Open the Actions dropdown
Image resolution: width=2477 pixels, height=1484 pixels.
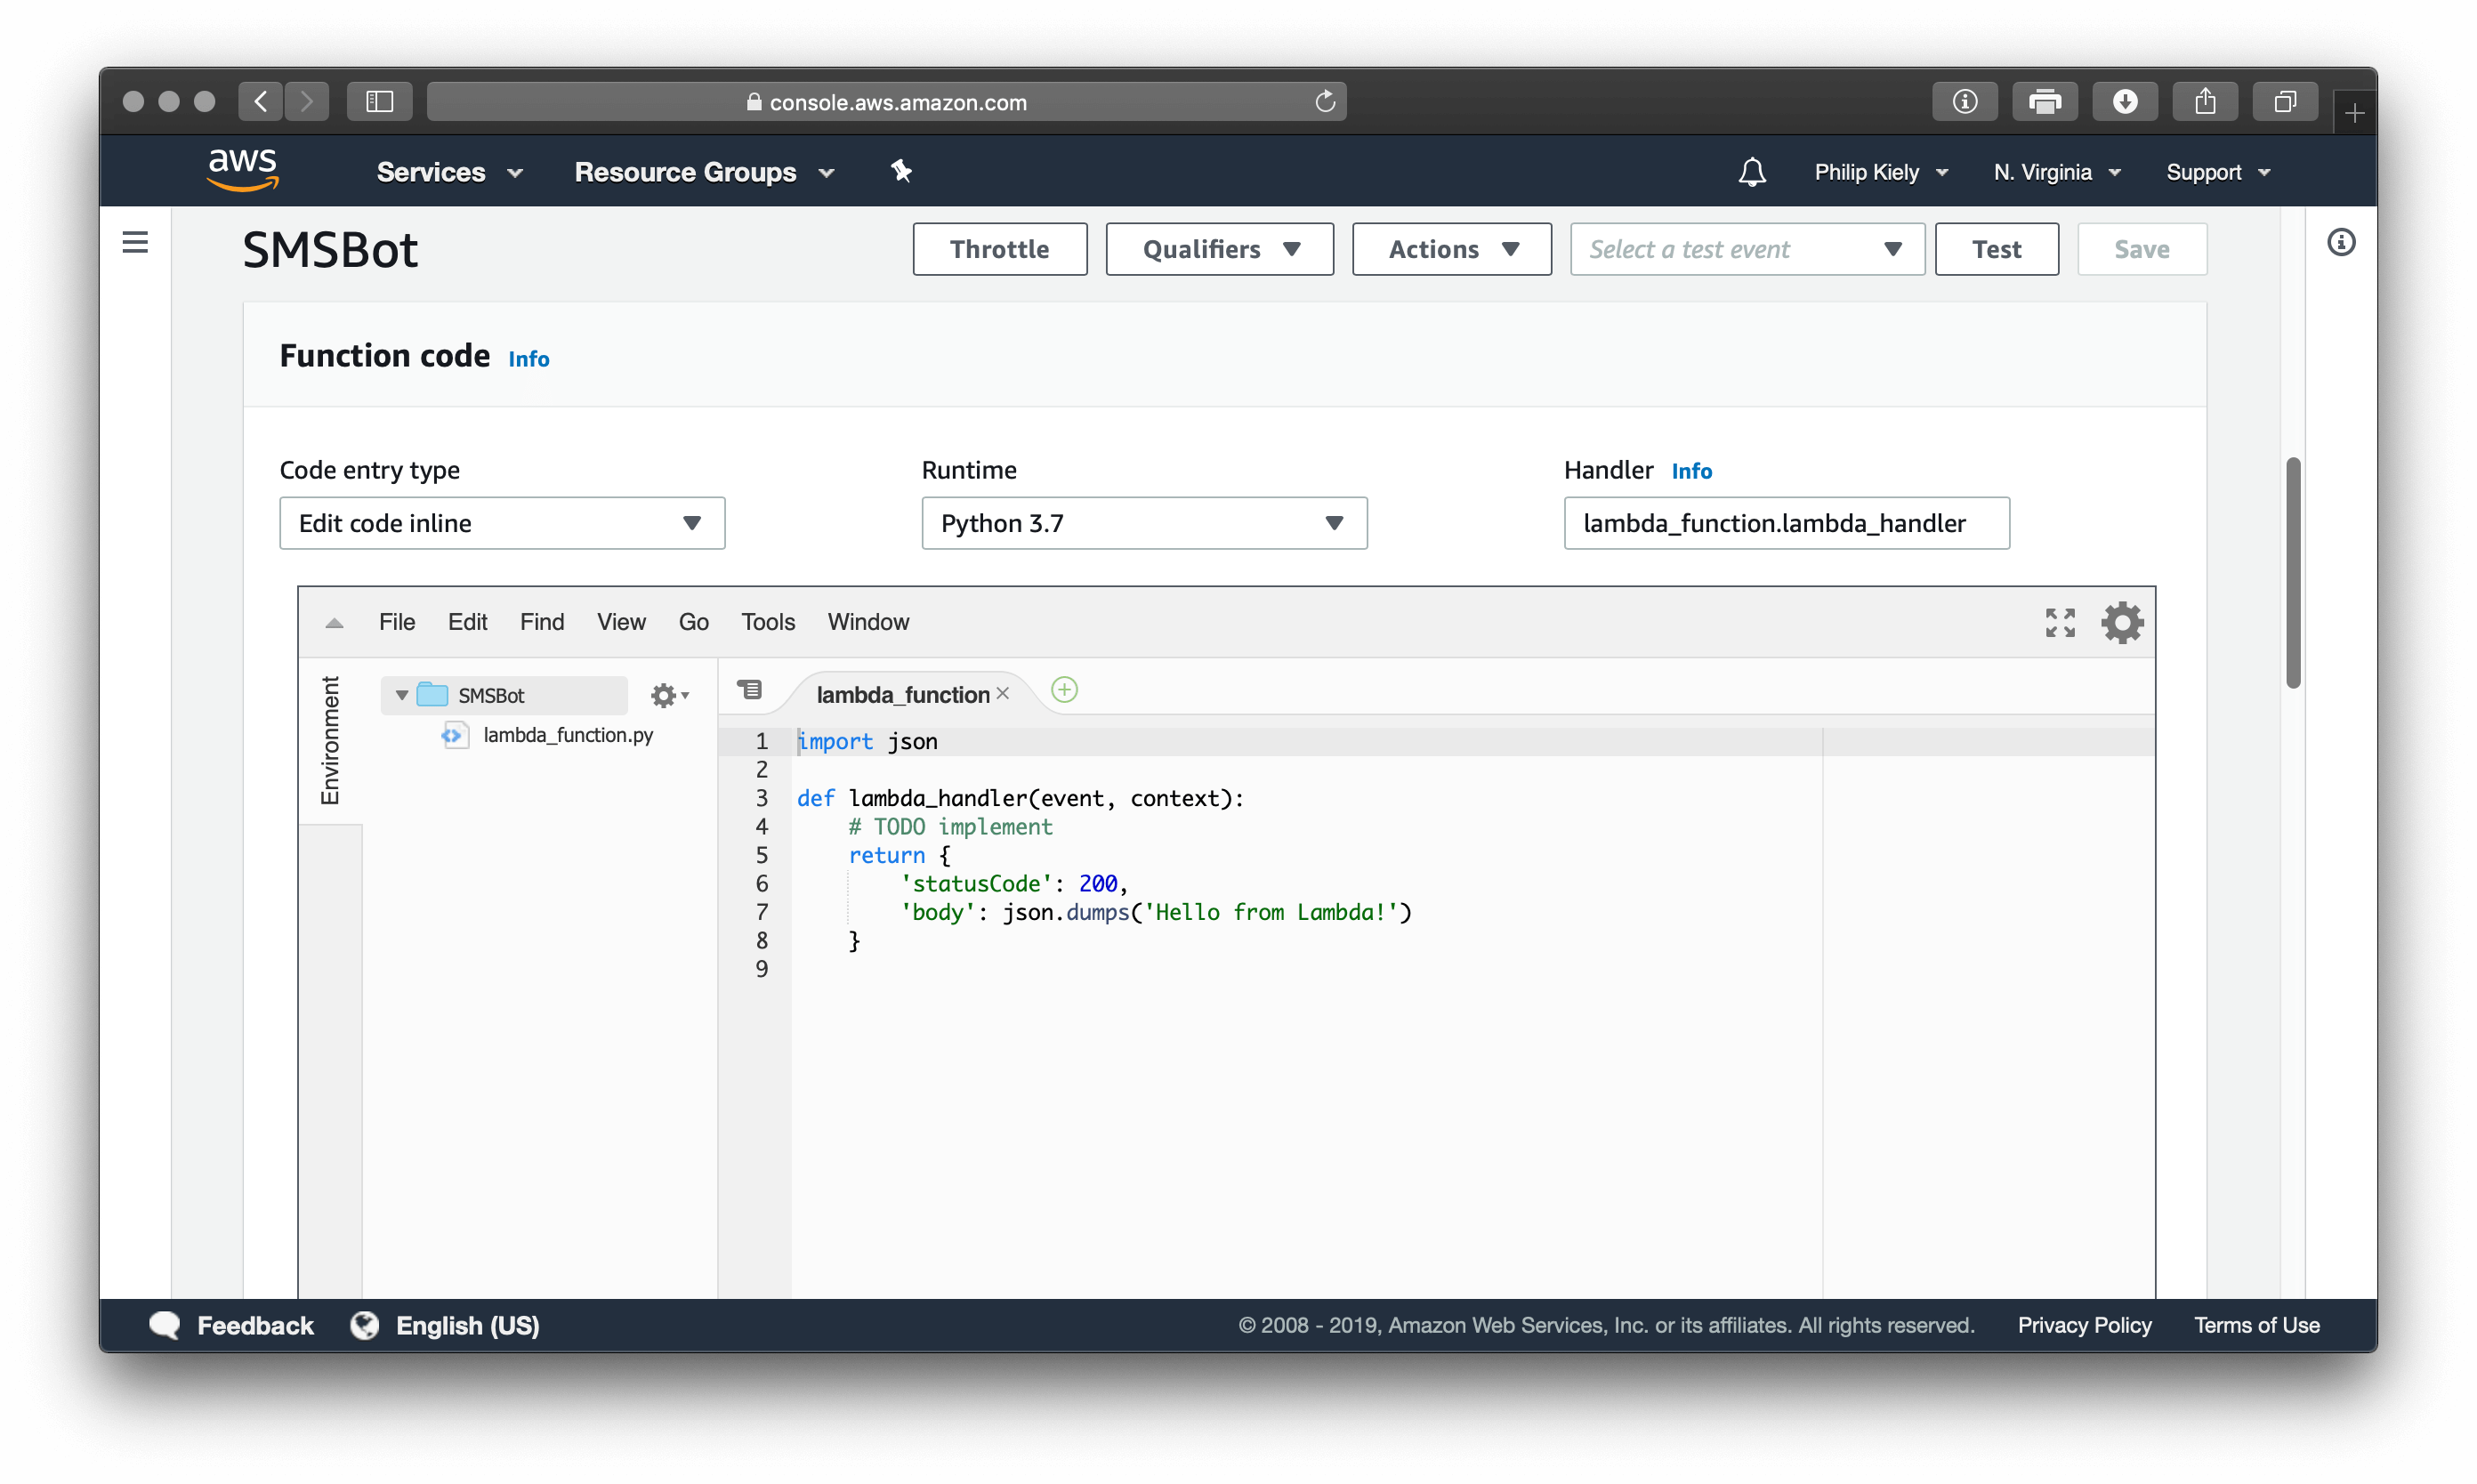click(x=1450, y=249)
